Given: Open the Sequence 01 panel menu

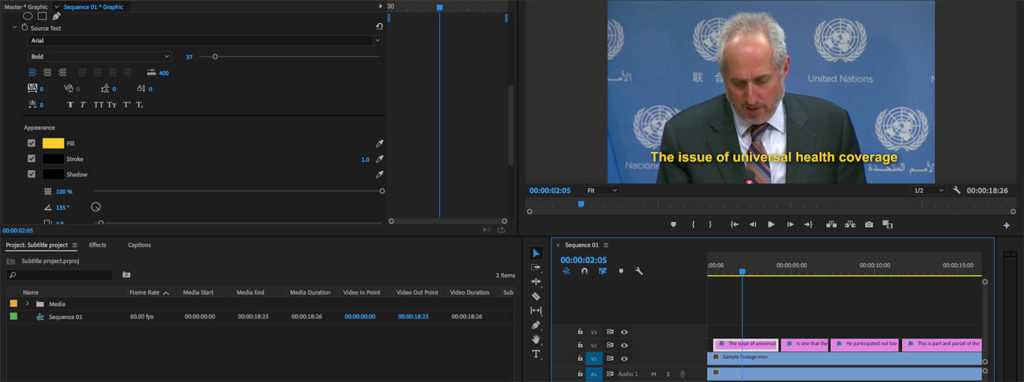Looking at the screenshot, I should tap(606, 245).
